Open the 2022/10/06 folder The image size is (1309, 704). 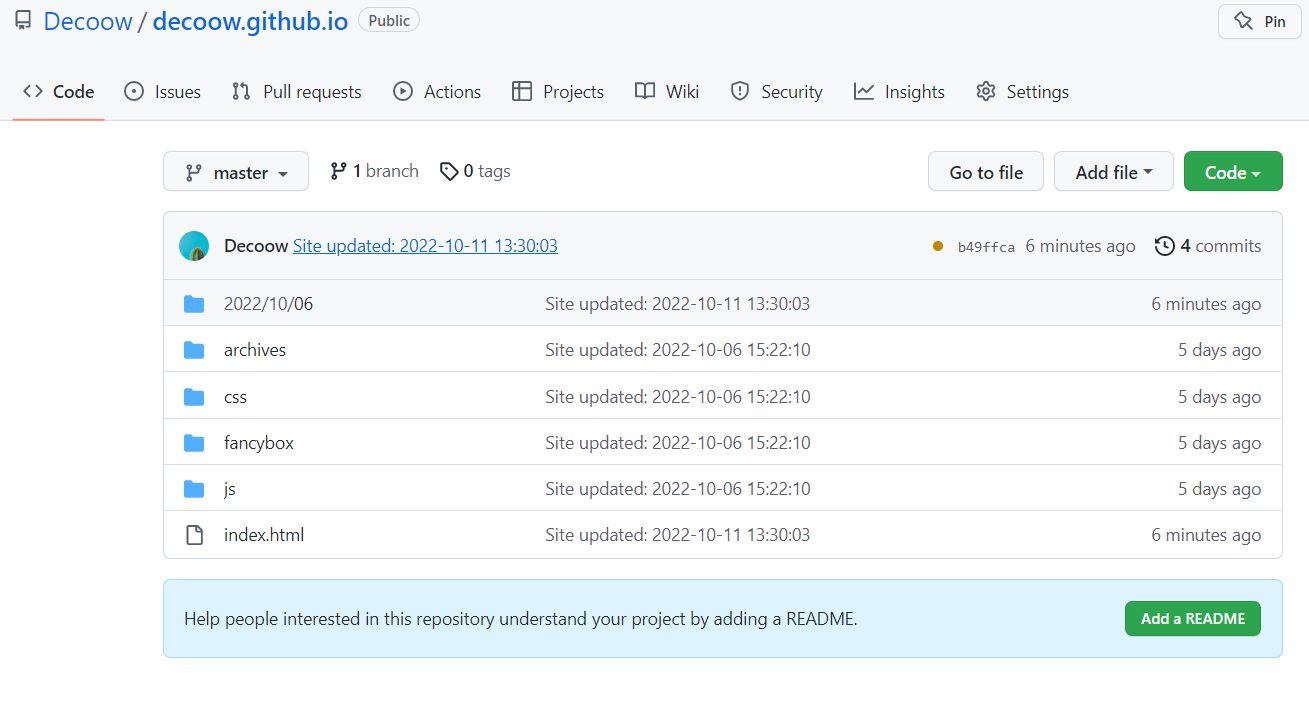tap(268, 303)
